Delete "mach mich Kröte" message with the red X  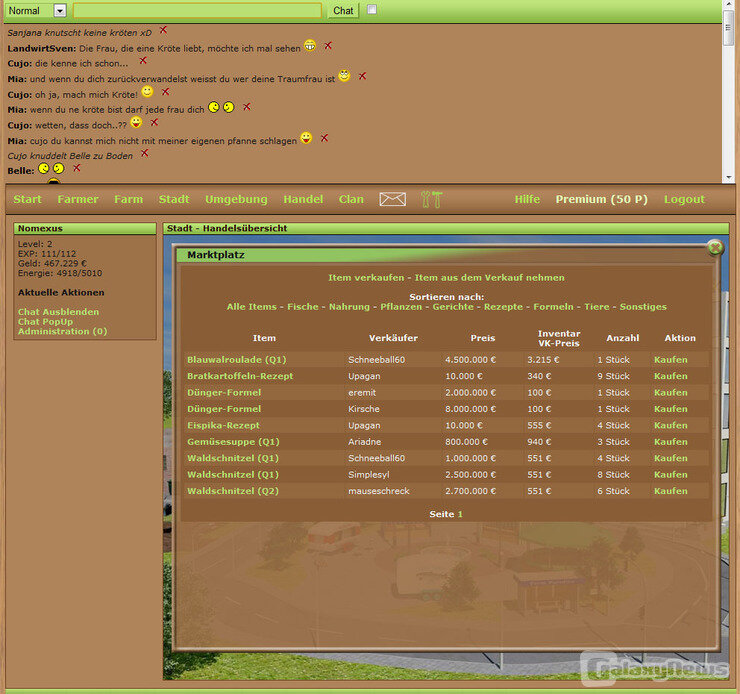pos(166,92)
